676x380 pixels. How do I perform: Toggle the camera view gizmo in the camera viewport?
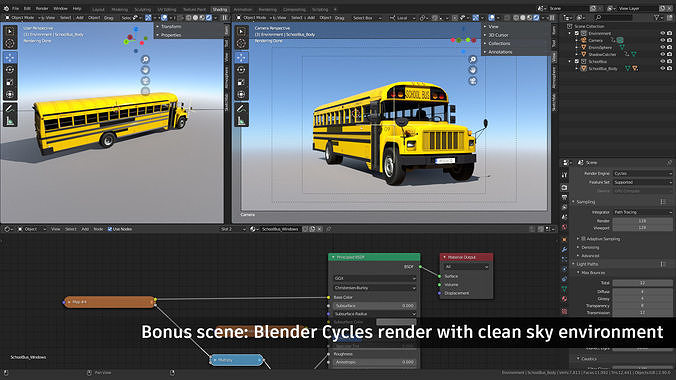[473, 81]
